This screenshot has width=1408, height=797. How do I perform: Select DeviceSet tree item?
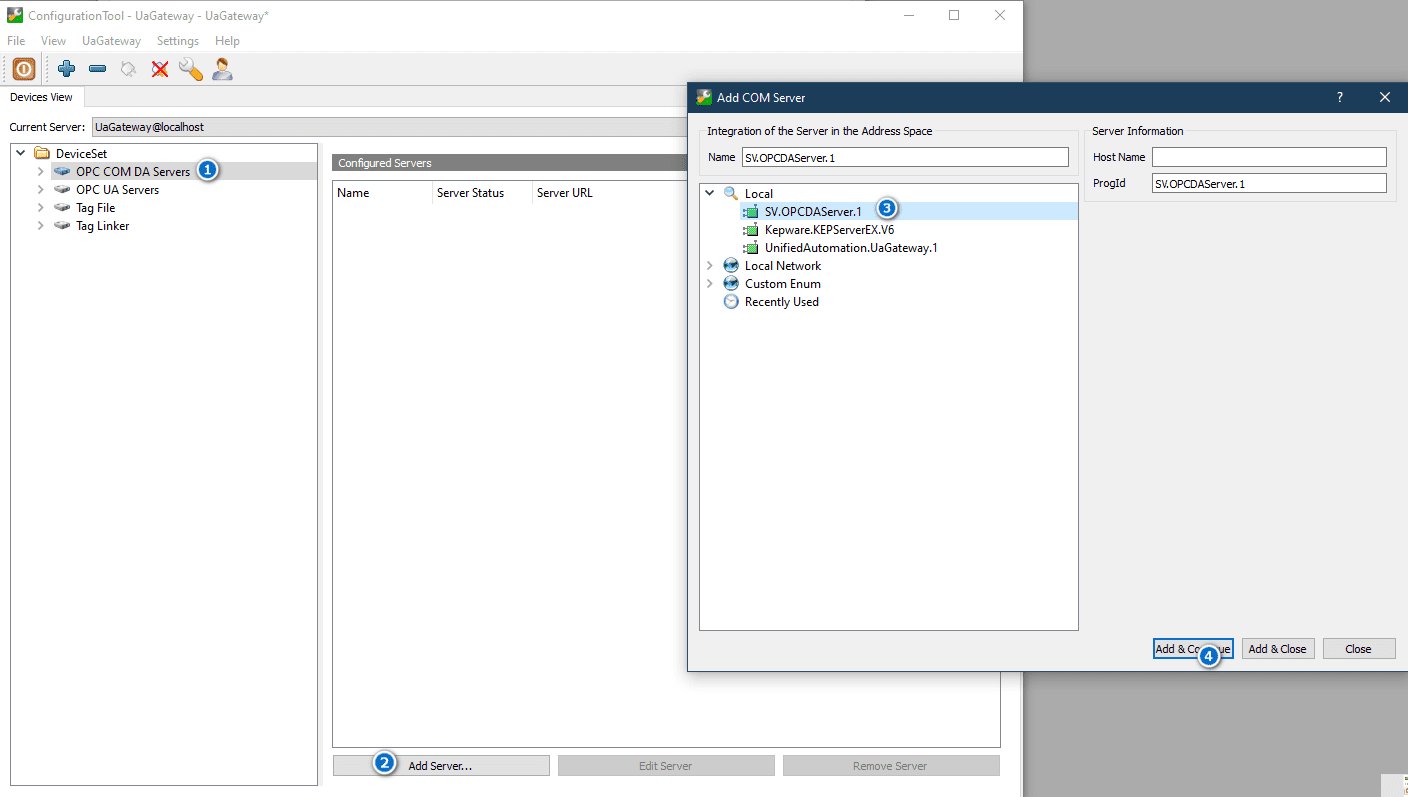pyautogui.click(x=82, y=154)
